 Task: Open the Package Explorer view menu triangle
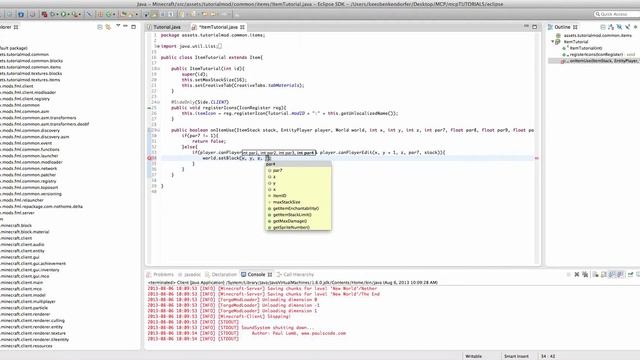118,26
